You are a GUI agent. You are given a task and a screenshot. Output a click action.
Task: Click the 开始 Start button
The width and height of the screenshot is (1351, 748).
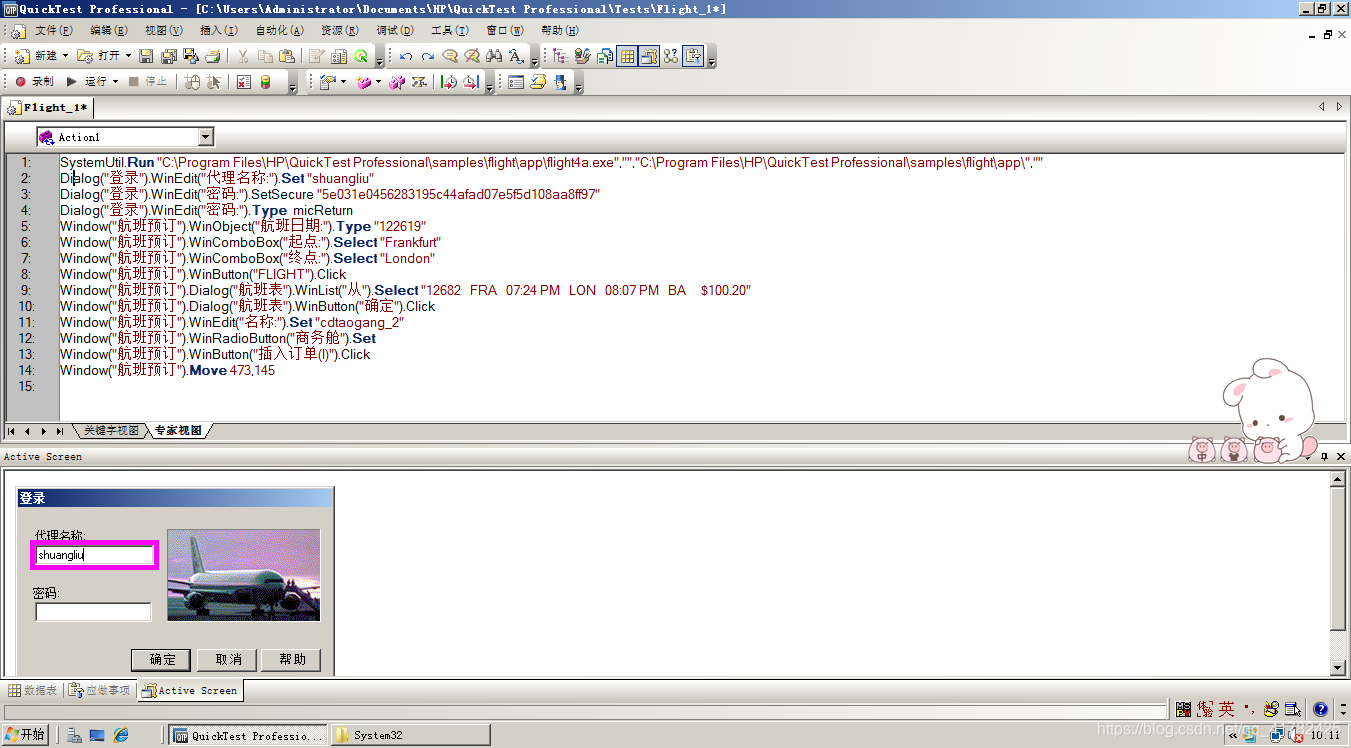click(x=25, y=735)
